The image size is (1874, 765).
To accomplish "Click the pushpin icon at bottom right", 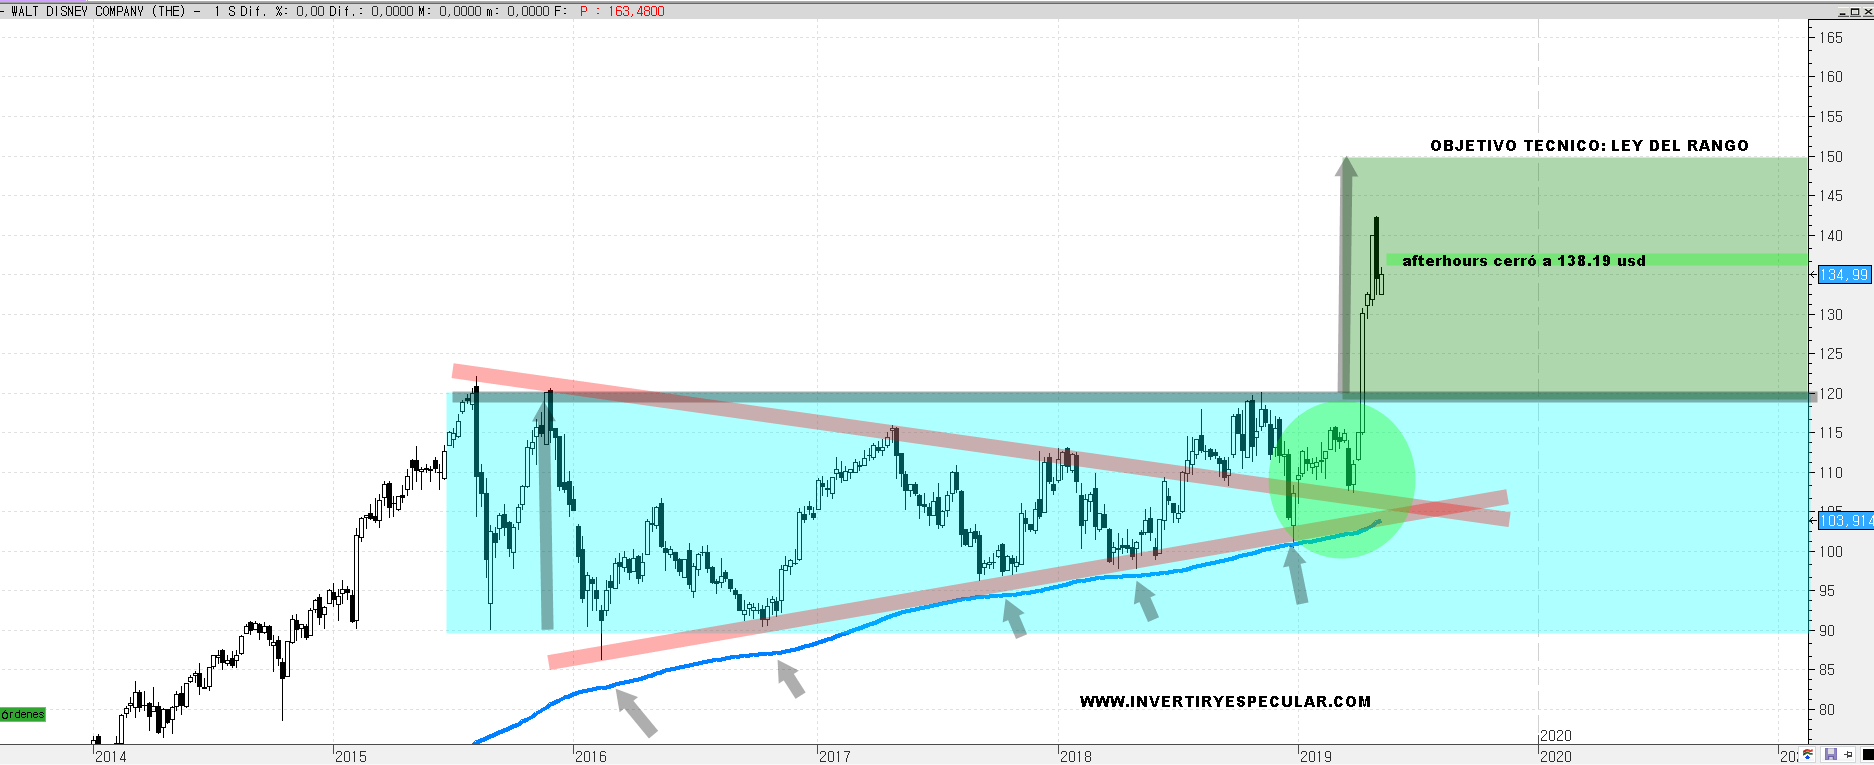I will coord(1848,755).
